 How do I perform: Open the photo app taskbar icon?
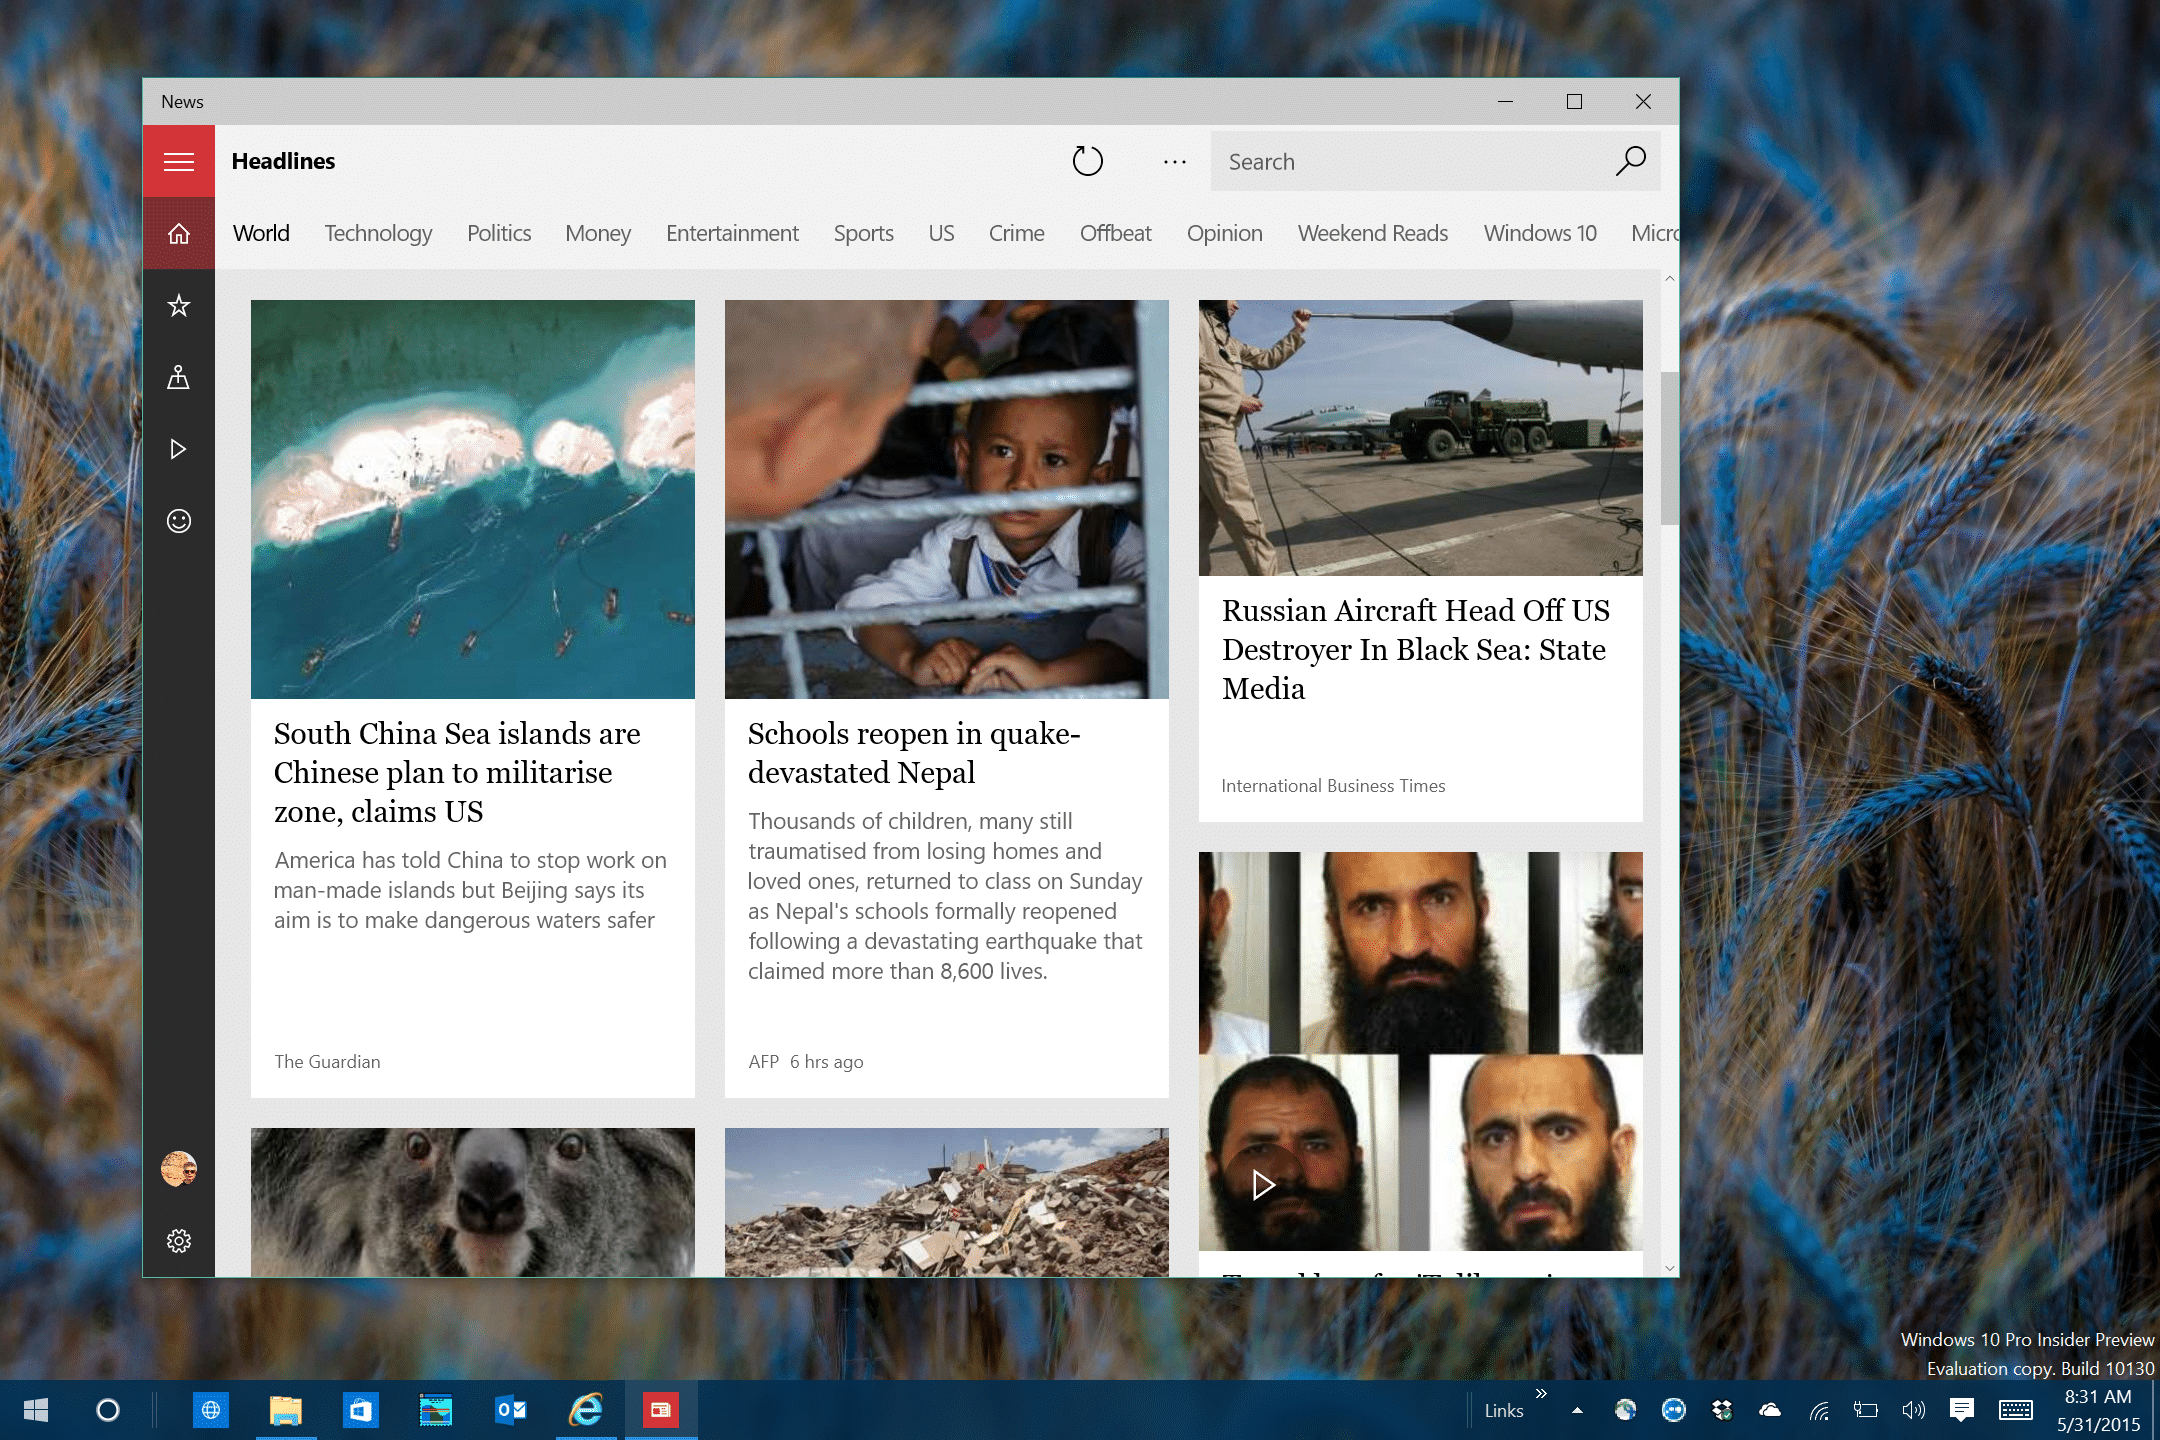(x=435, y=1410)
